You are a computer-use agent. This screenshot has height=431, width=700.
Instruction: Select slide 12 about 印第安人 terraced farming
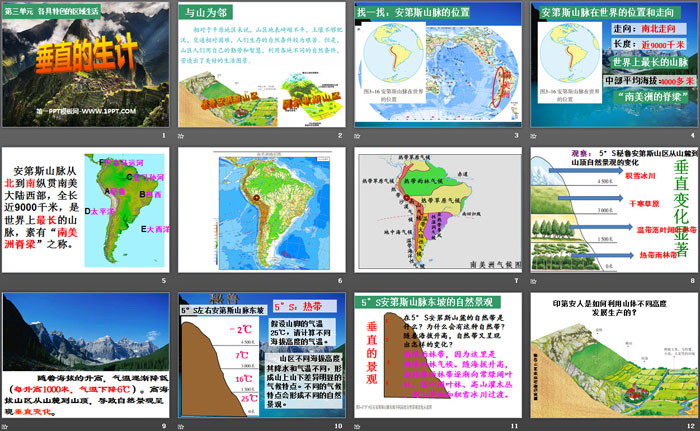[614, 355]
